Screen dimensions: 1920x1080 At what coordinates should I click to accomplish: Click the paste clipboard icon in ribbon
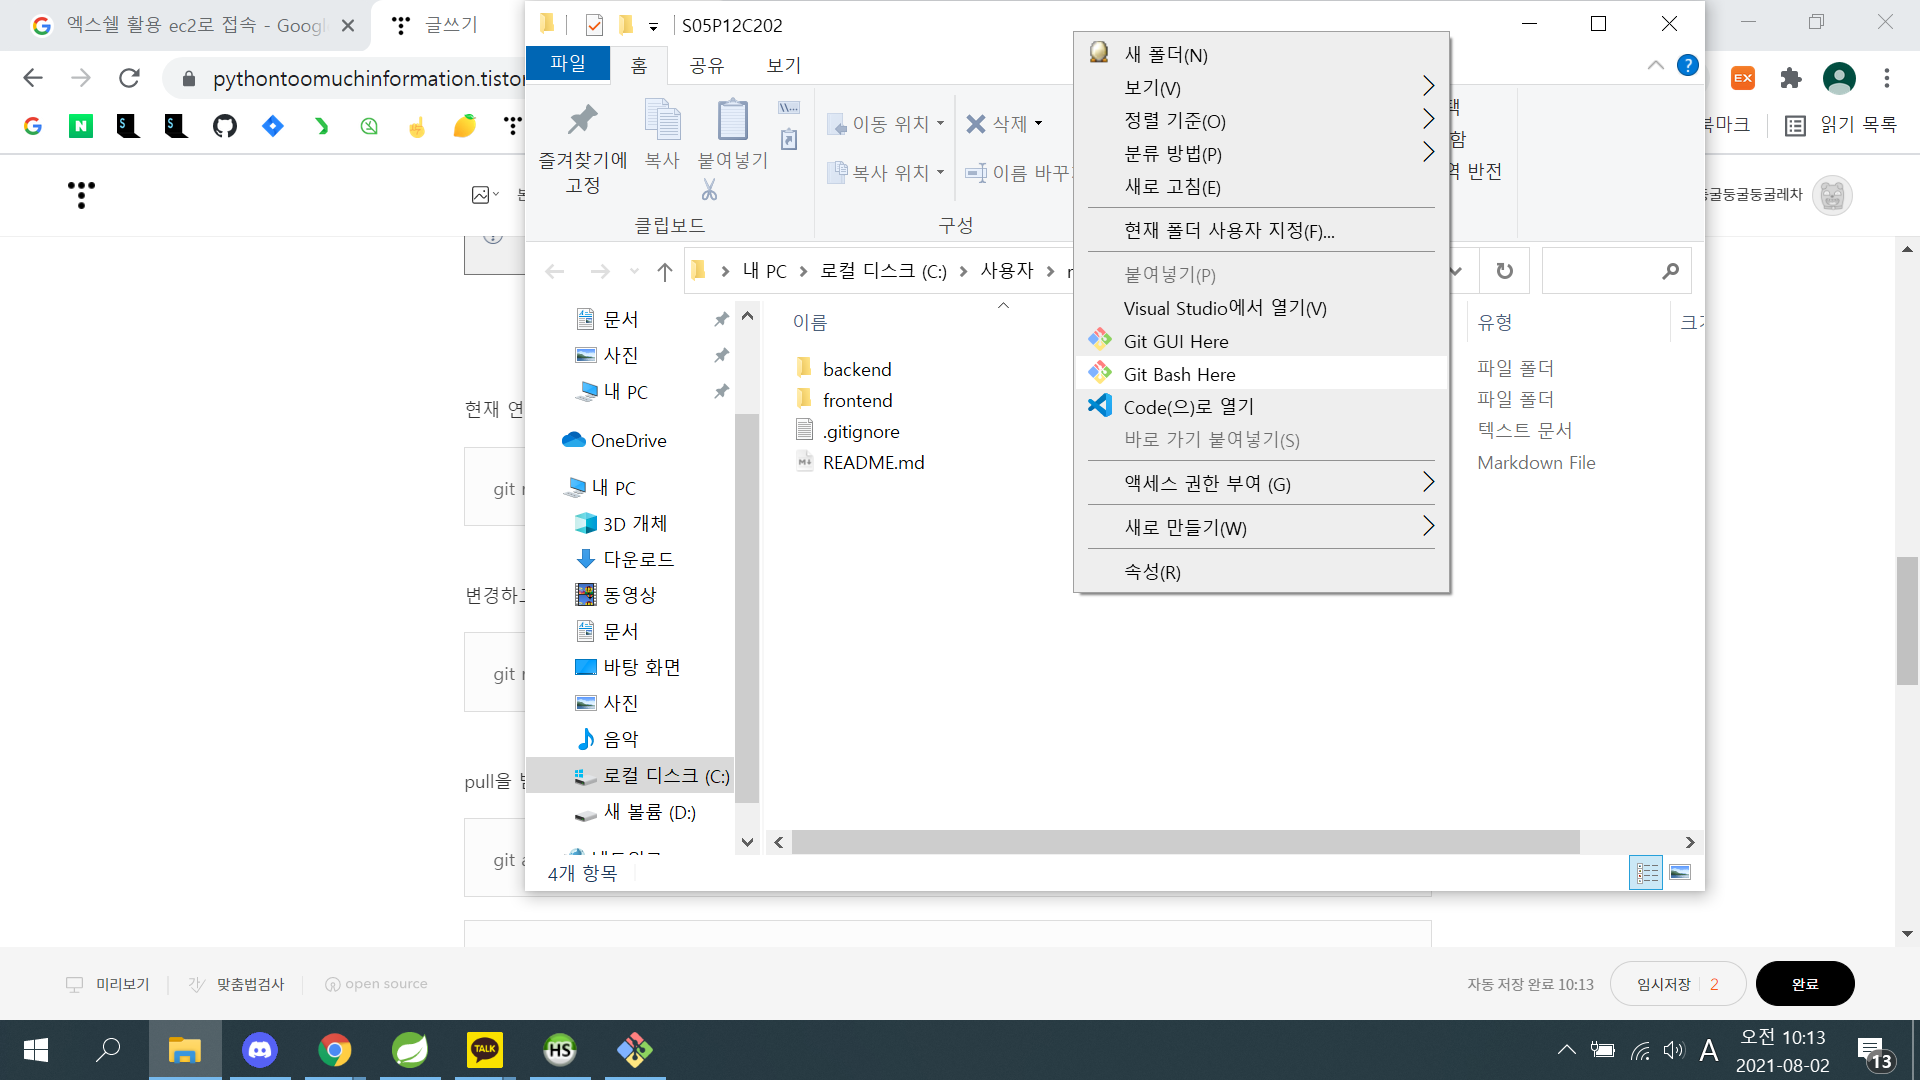pyautogui.click(x=732, y=121)
